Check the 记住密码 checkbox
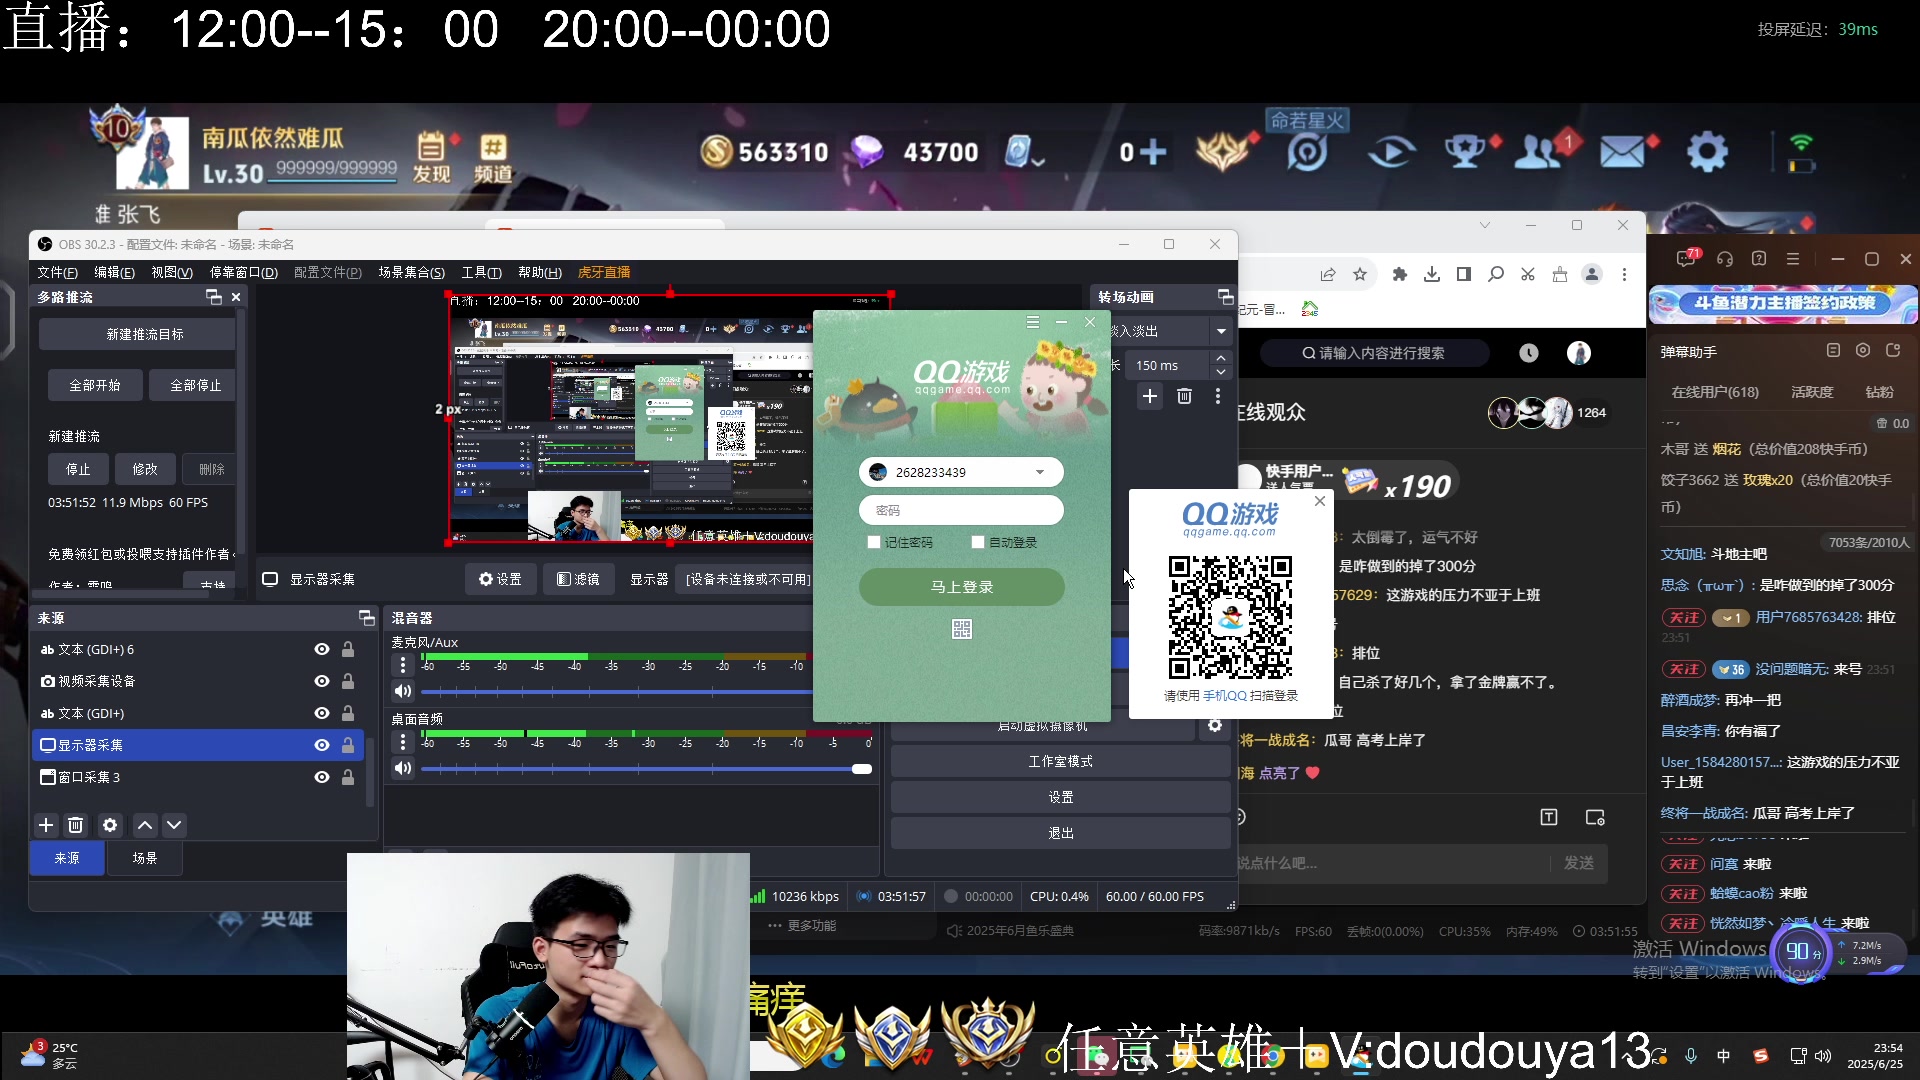The image size is (1920, 1080). point(874,542)
